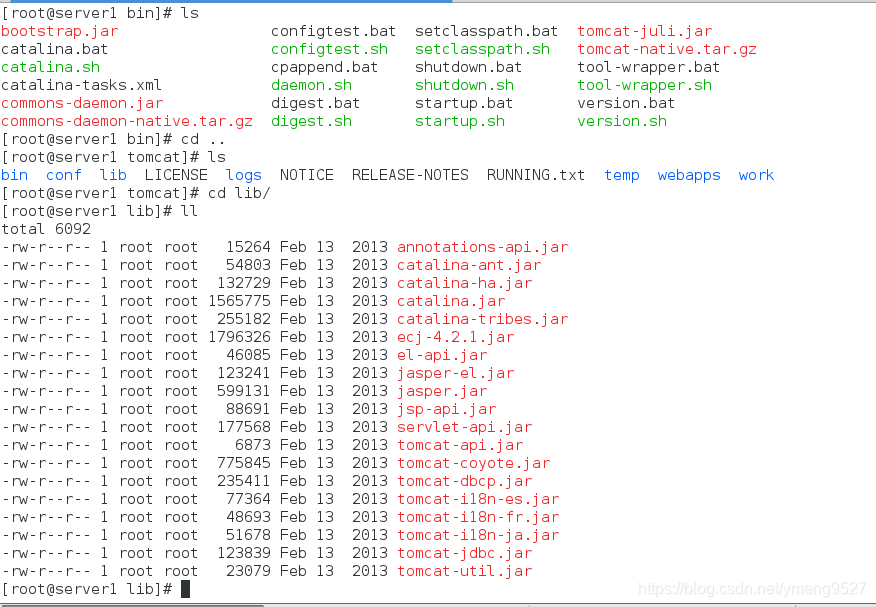This screenshot has width=876, height=607.
Task: Click startup.bat filename
Action: coord(464,103)
